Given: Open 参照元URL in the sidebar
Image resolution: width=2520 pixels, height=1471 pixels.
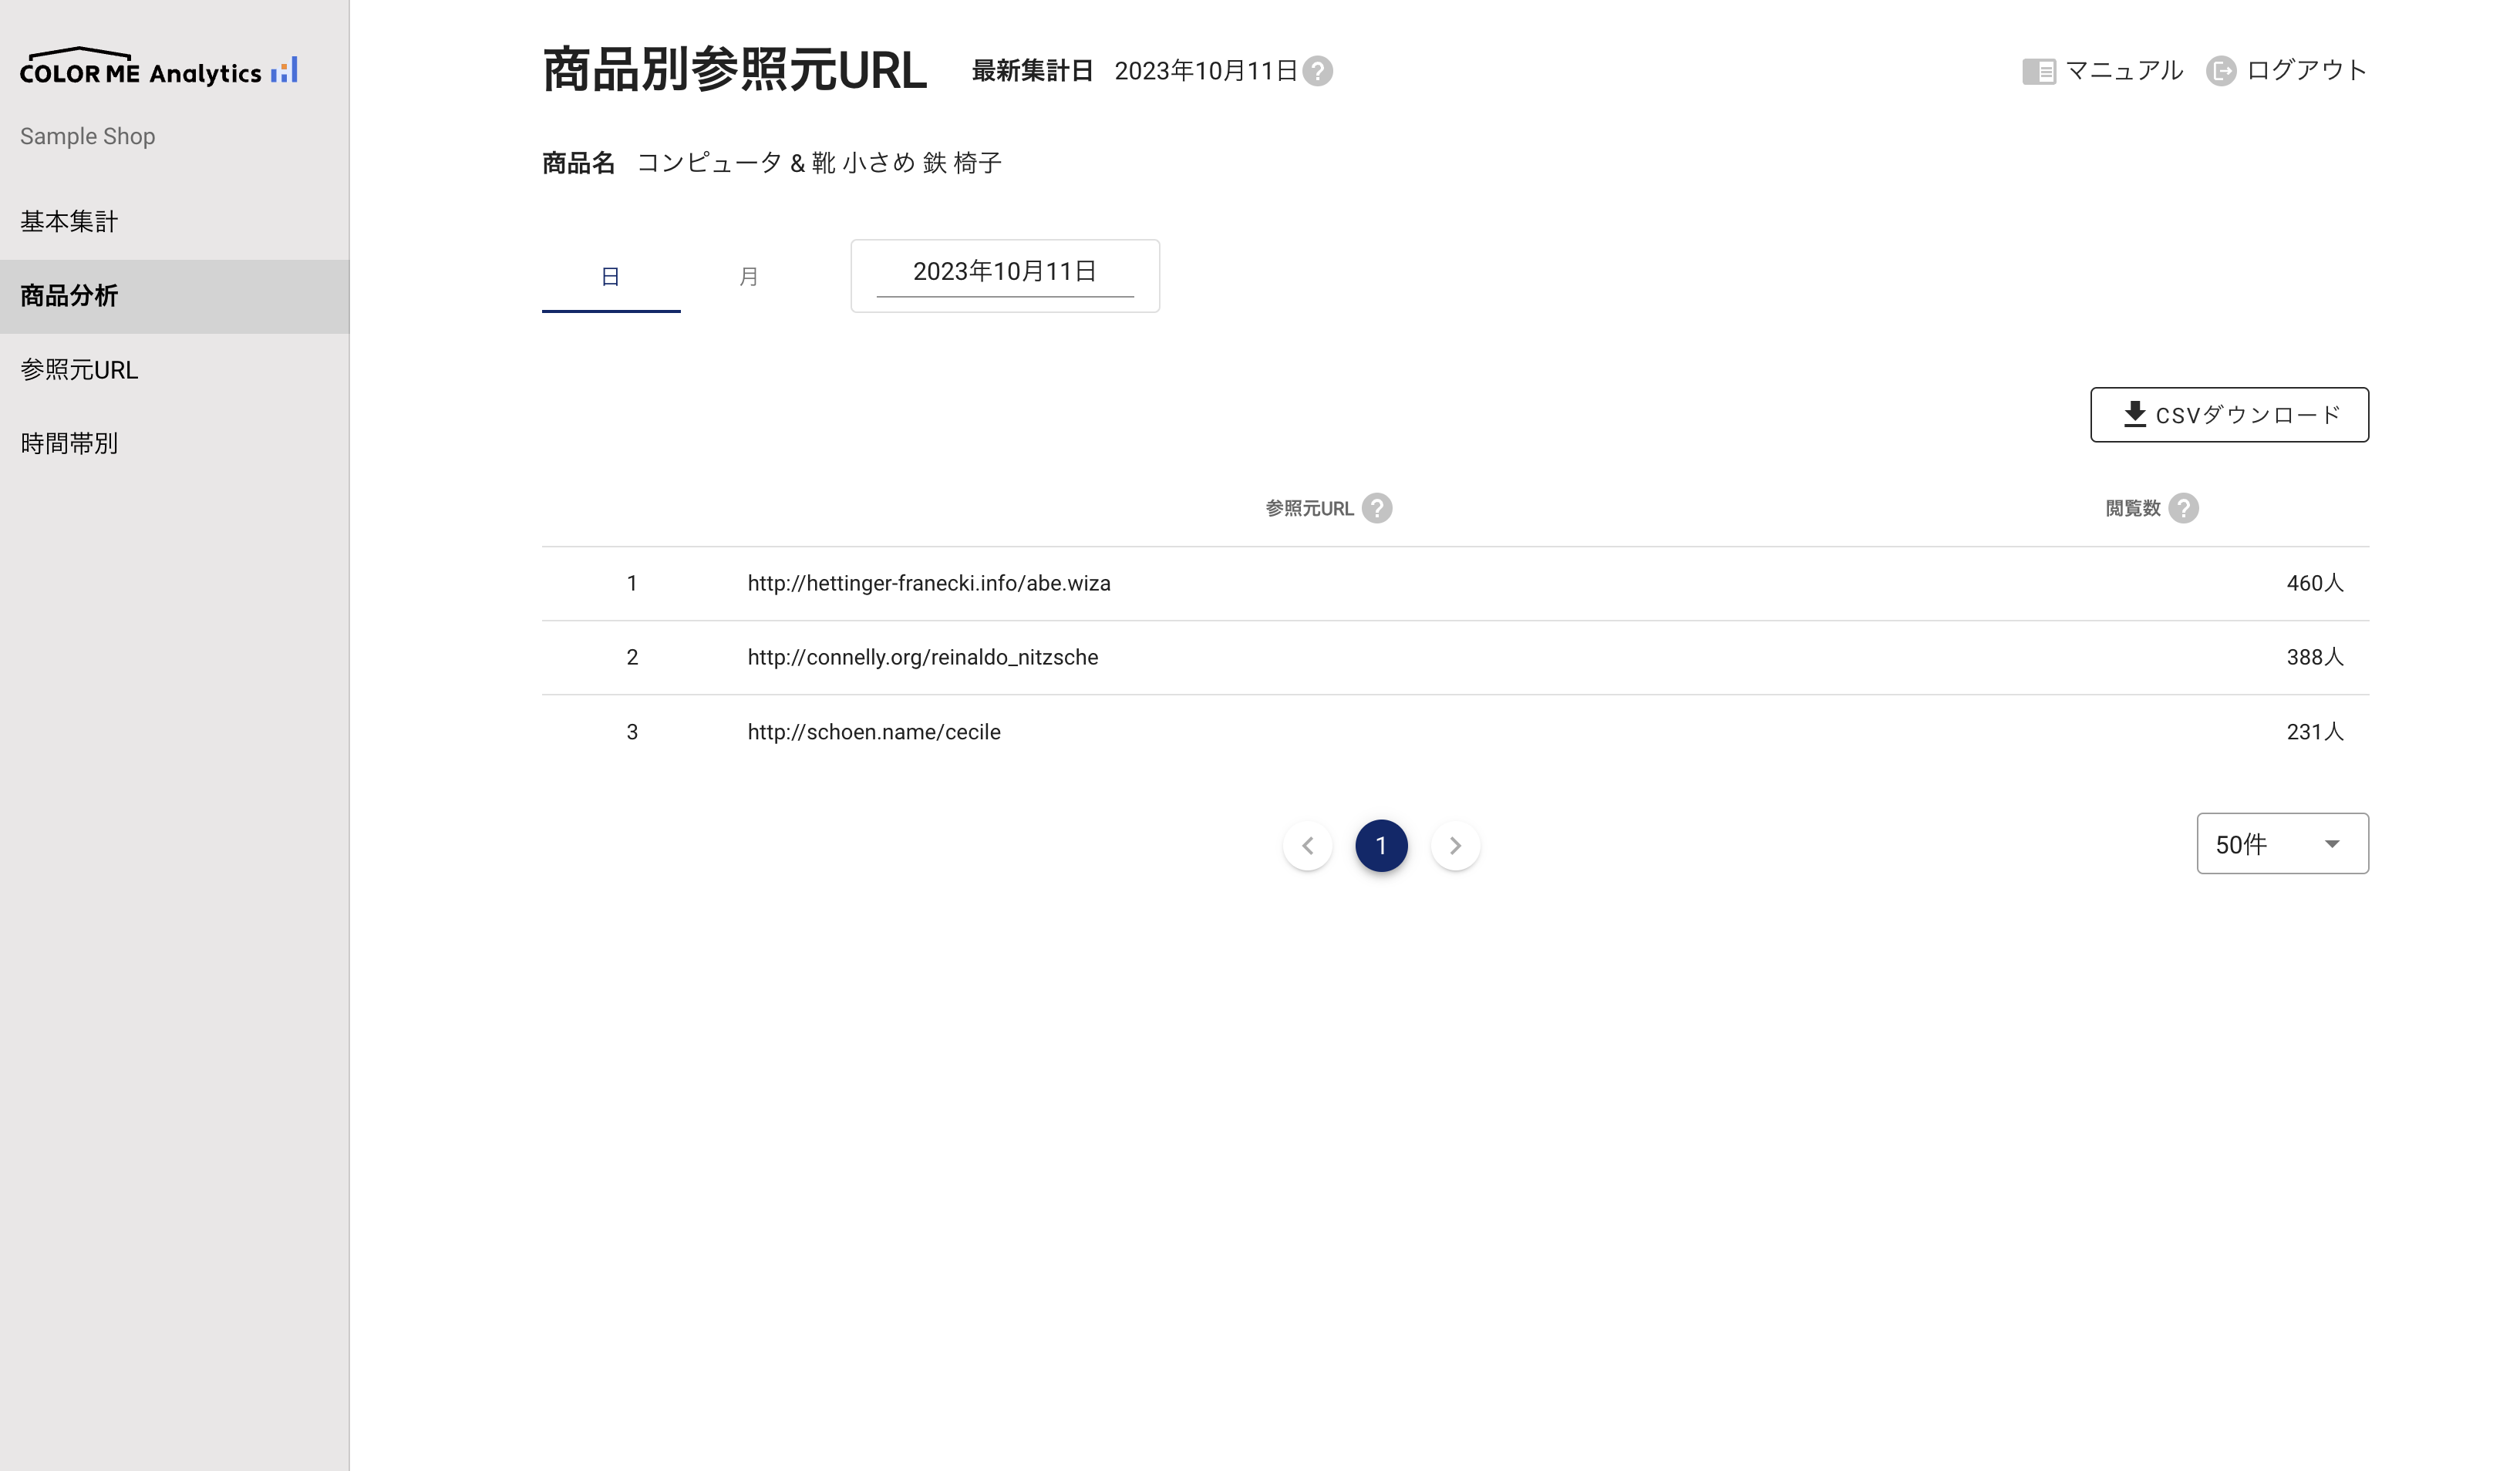Looking at the screenshot, I should click(x=175, y=370).
